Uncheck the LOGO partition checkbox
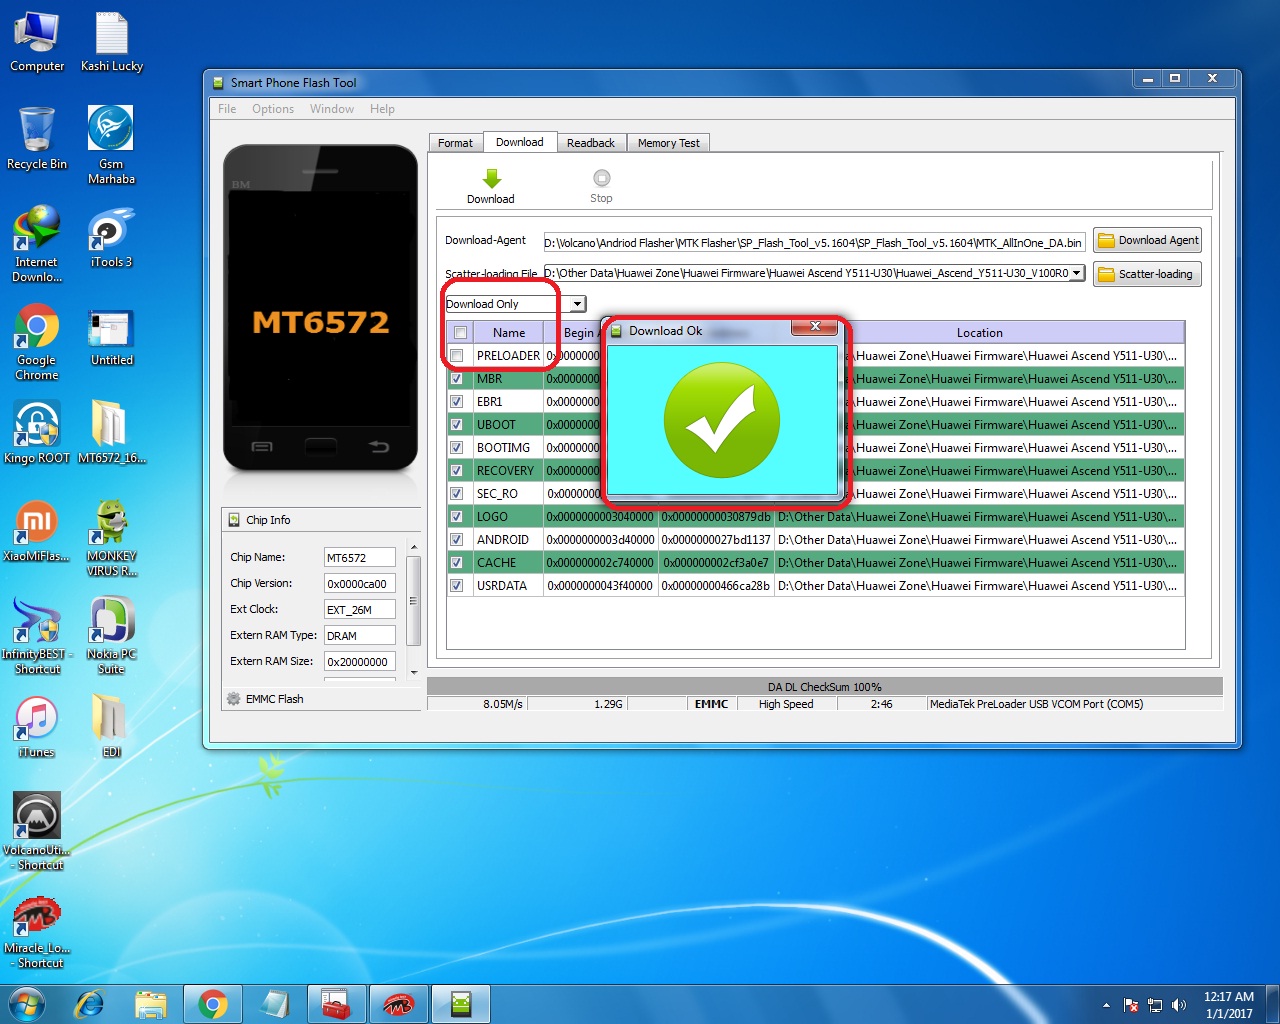The width and height of the screenshot is (1280, 1024). click(x=457, y=517)
